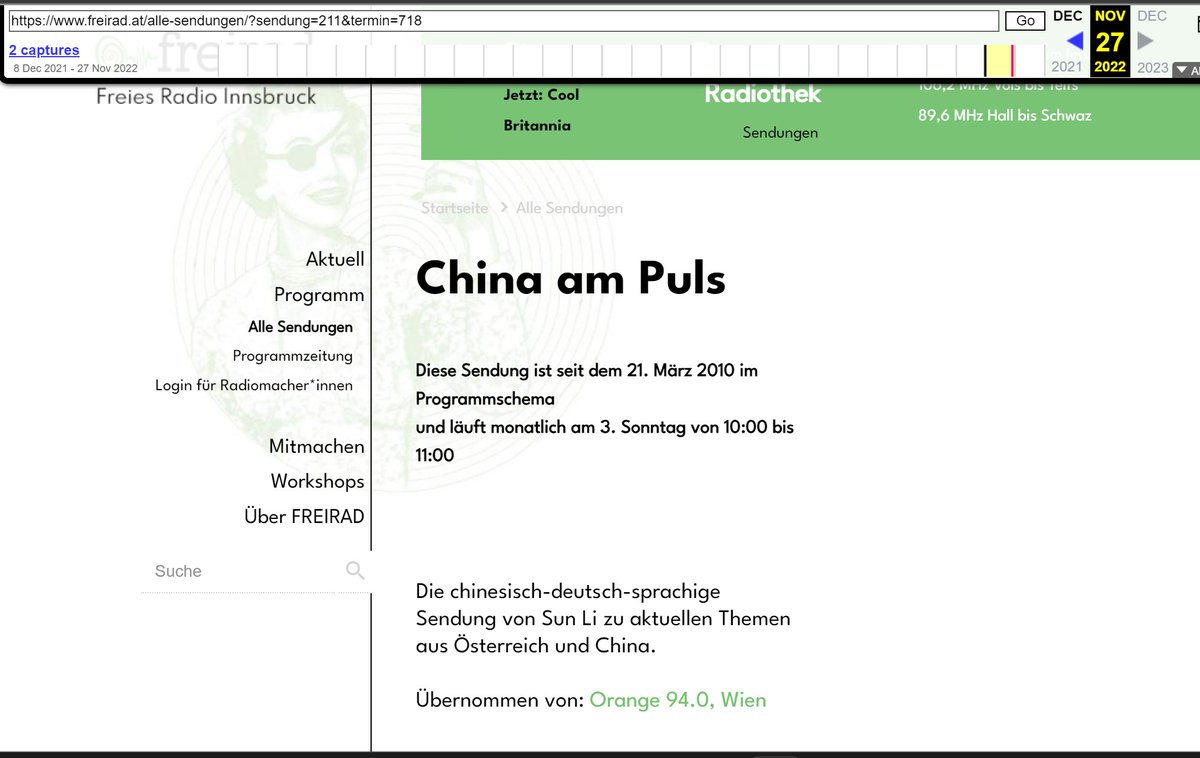Open the Orange 94.0, Wien link

point(678,700)
